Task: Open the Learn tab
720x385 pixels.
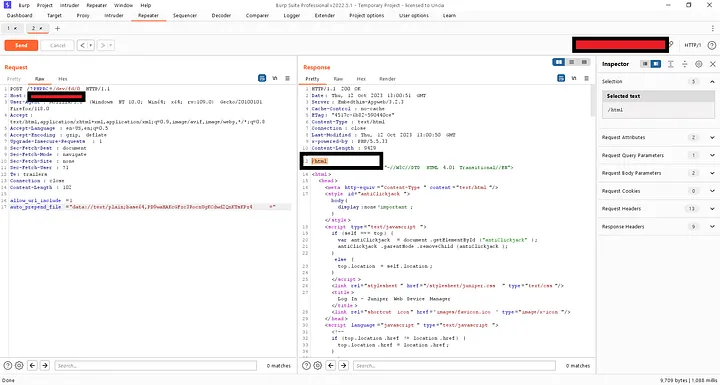Action: point(449,16)
